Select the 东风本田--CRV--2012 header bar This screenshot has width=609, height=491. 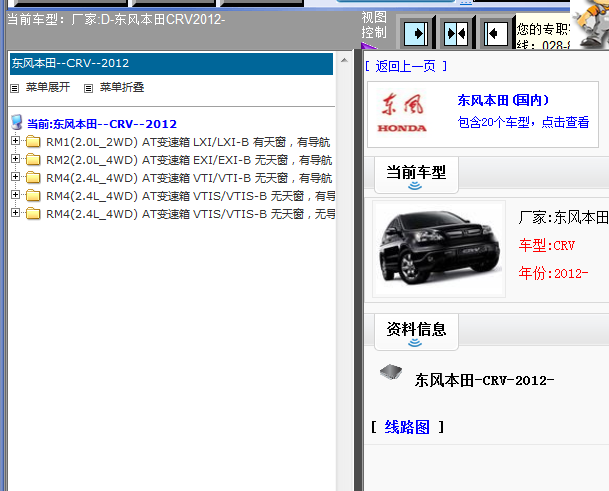click(x=171, y=63)
